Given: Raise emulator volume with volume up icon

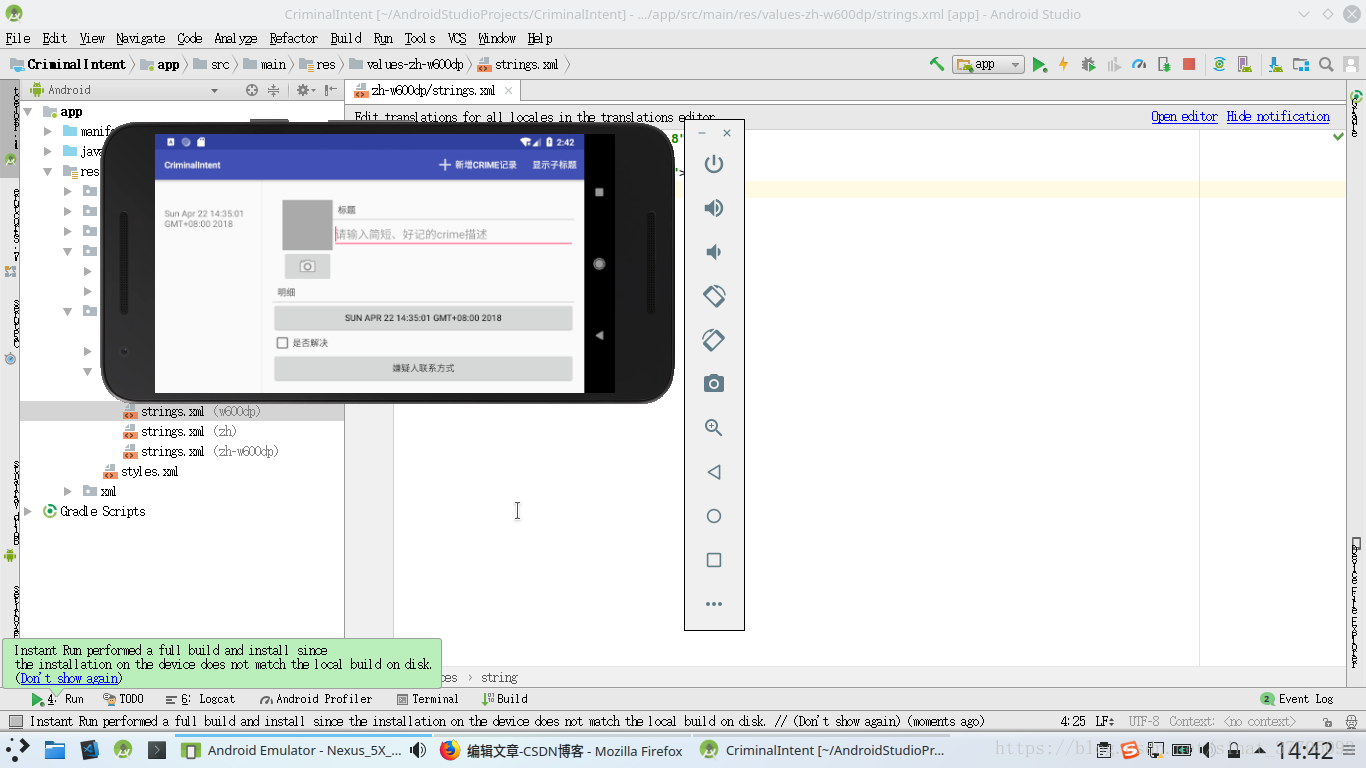Looking at the screenshot, I should (714, 208).
